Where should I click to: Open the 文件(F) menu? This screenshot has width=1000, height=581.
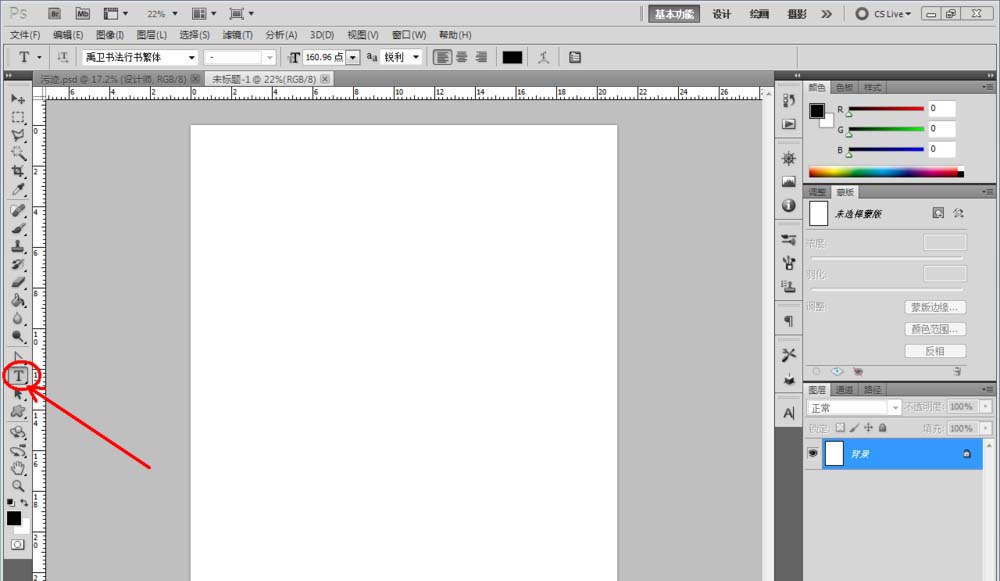coord(25,35)
